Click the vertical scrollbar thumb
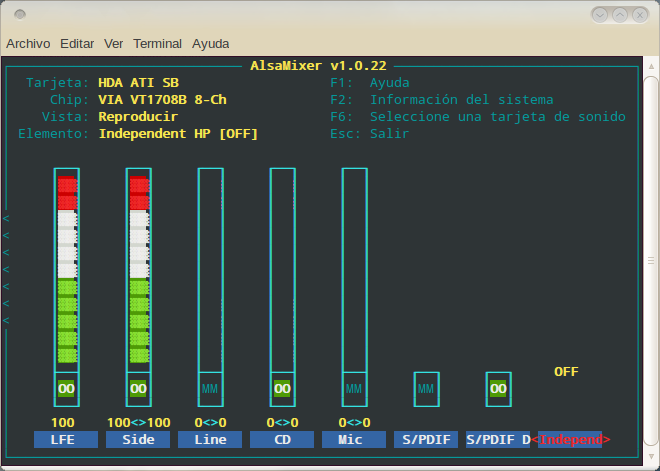This screenshot has height=471, width=660. point(651,261)
